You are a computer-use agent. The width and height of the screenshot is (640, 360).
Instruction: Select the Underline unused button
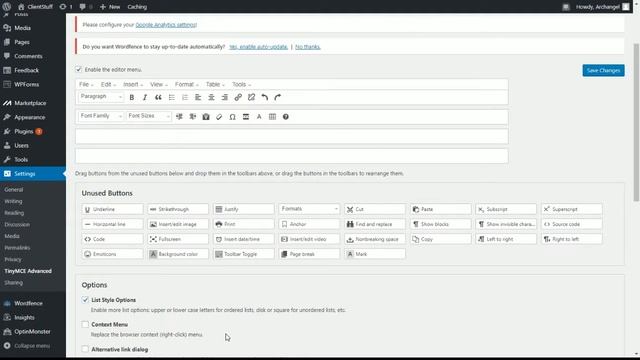click(112, 209)
